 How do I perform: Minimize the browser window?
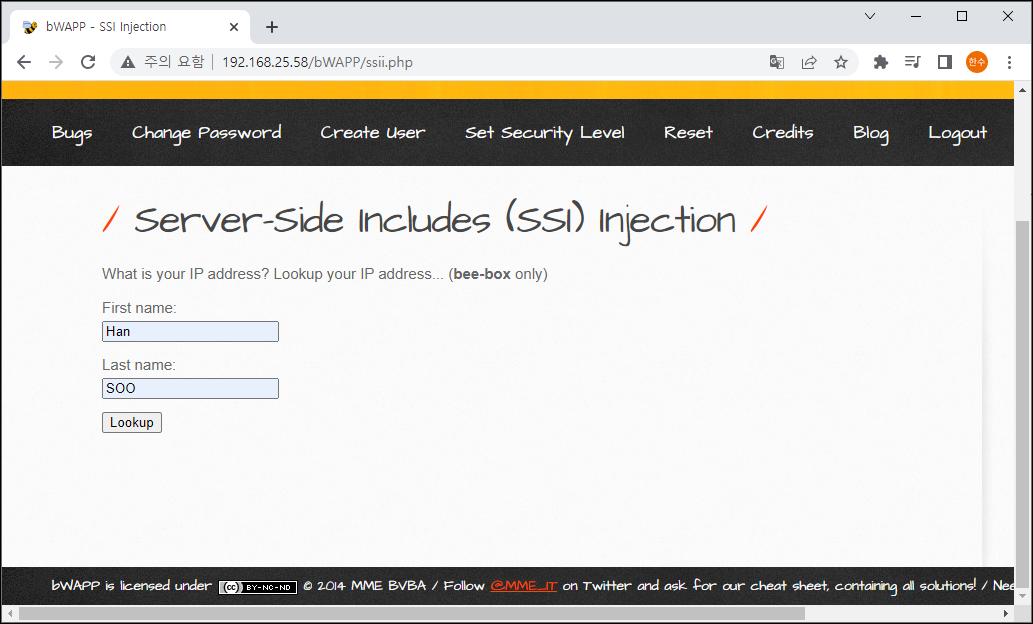click(916, 16)
